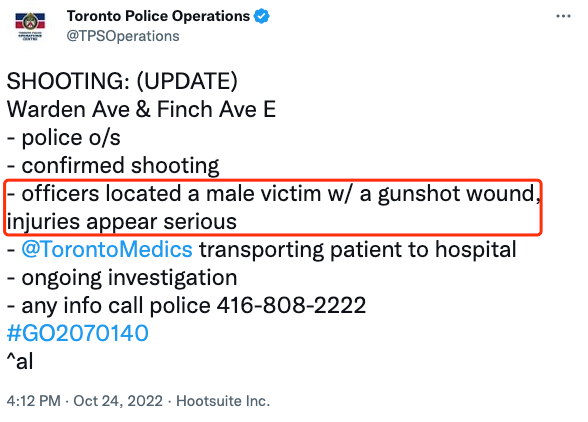Open the three-dot more options menu

click(563, 16)
